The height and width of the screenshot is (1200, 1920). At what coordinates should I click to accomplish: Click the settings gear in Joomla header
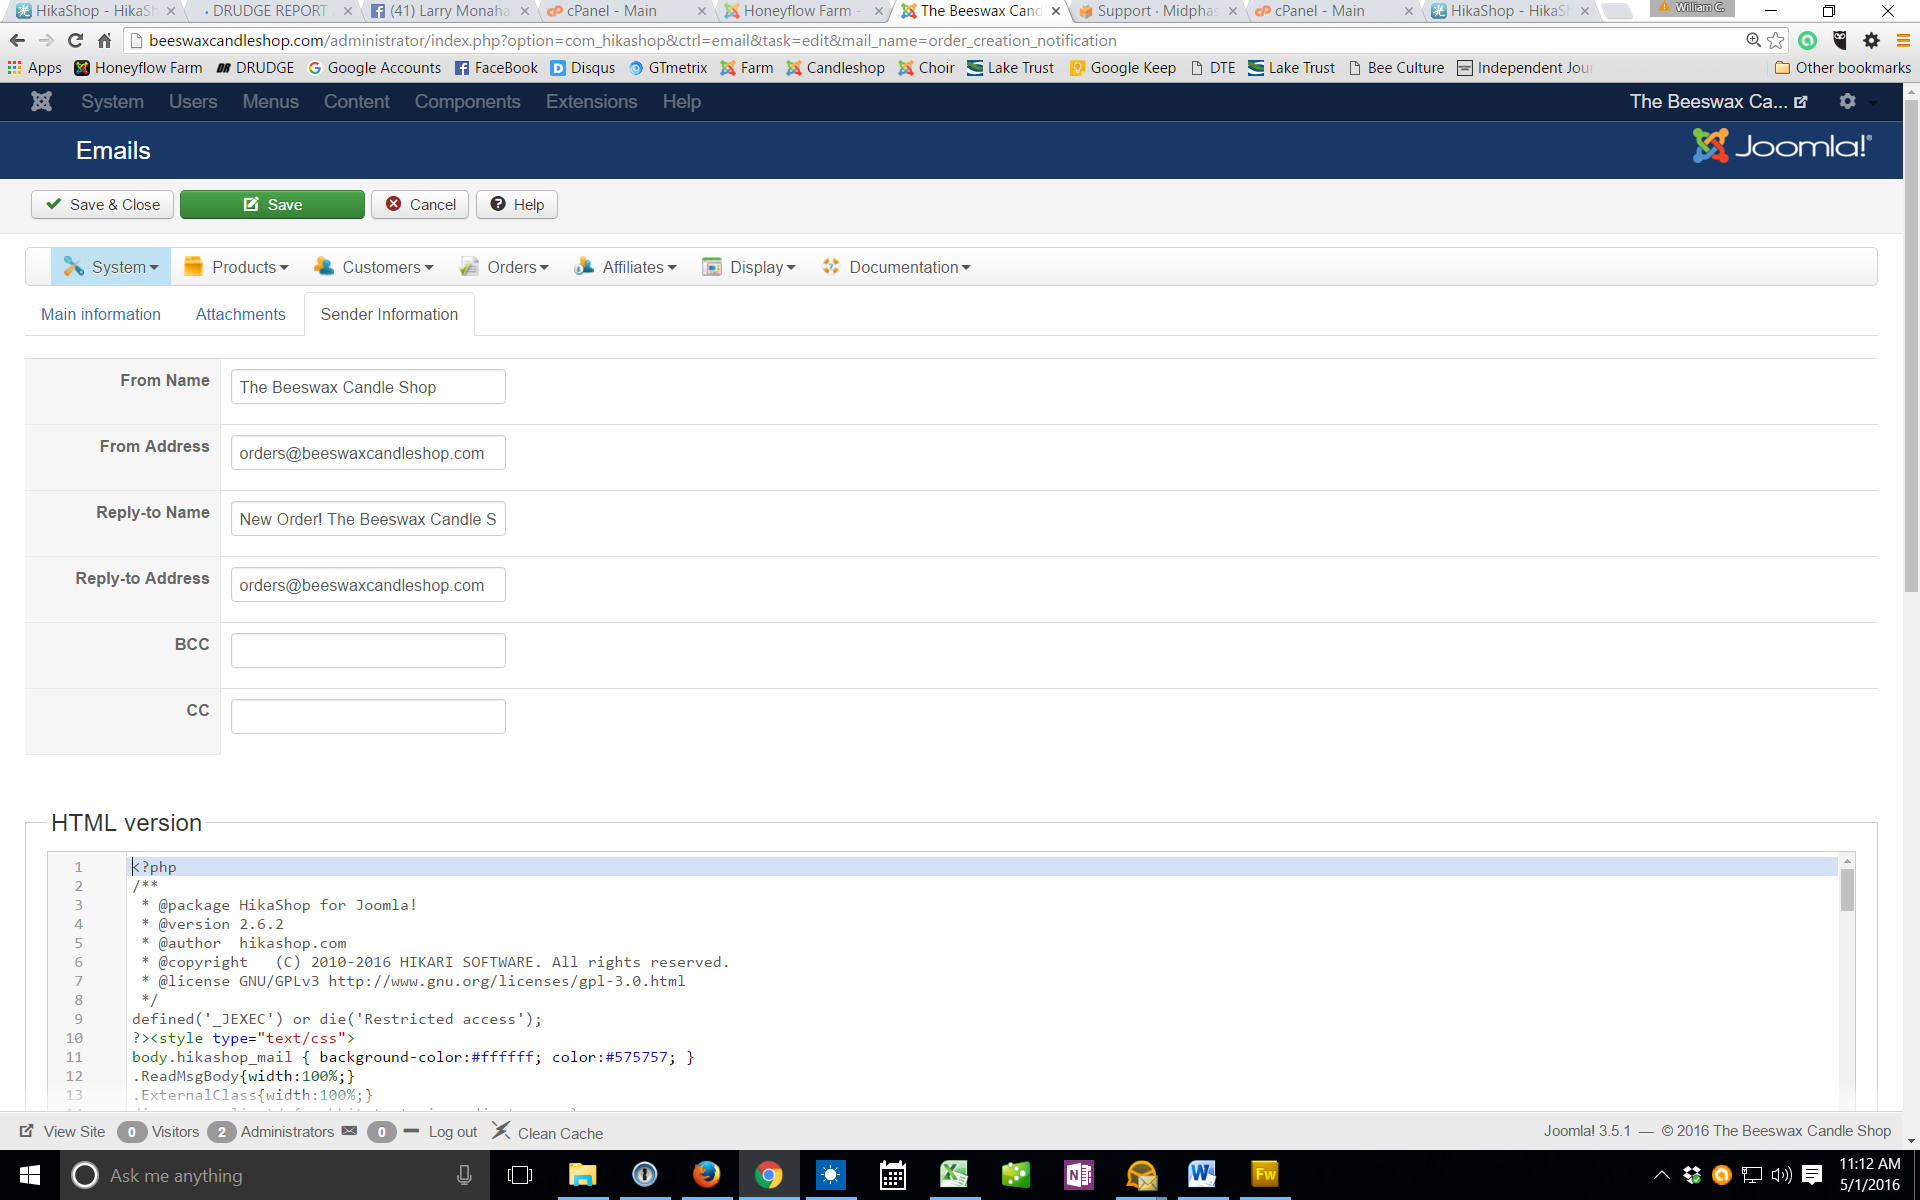1848,101
